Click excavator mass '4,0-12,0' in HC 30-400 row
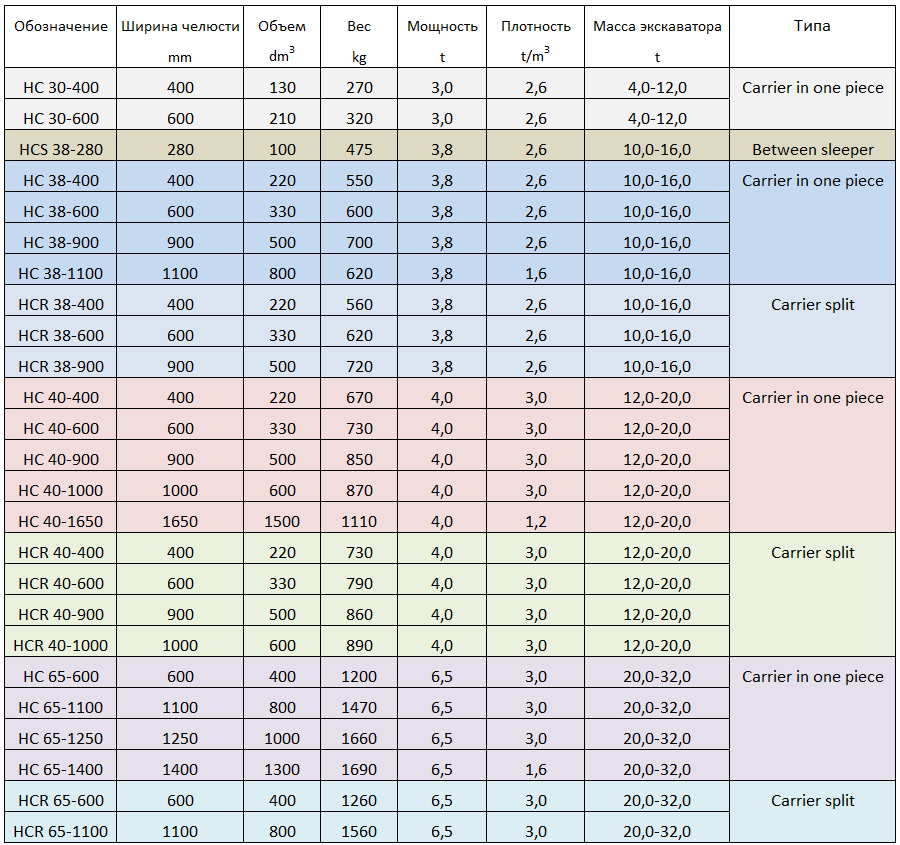 (657, 87)
